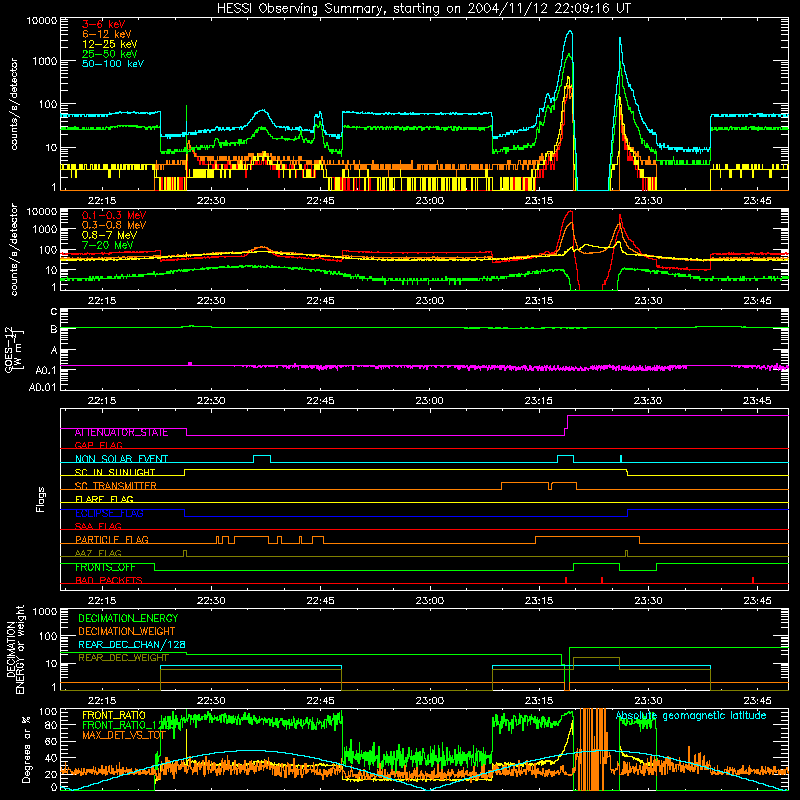The height and width of the screenshot is (800, 800).
Task: Click the REAR_DEC_WEIGHT legend label
Action: [123, 658]
